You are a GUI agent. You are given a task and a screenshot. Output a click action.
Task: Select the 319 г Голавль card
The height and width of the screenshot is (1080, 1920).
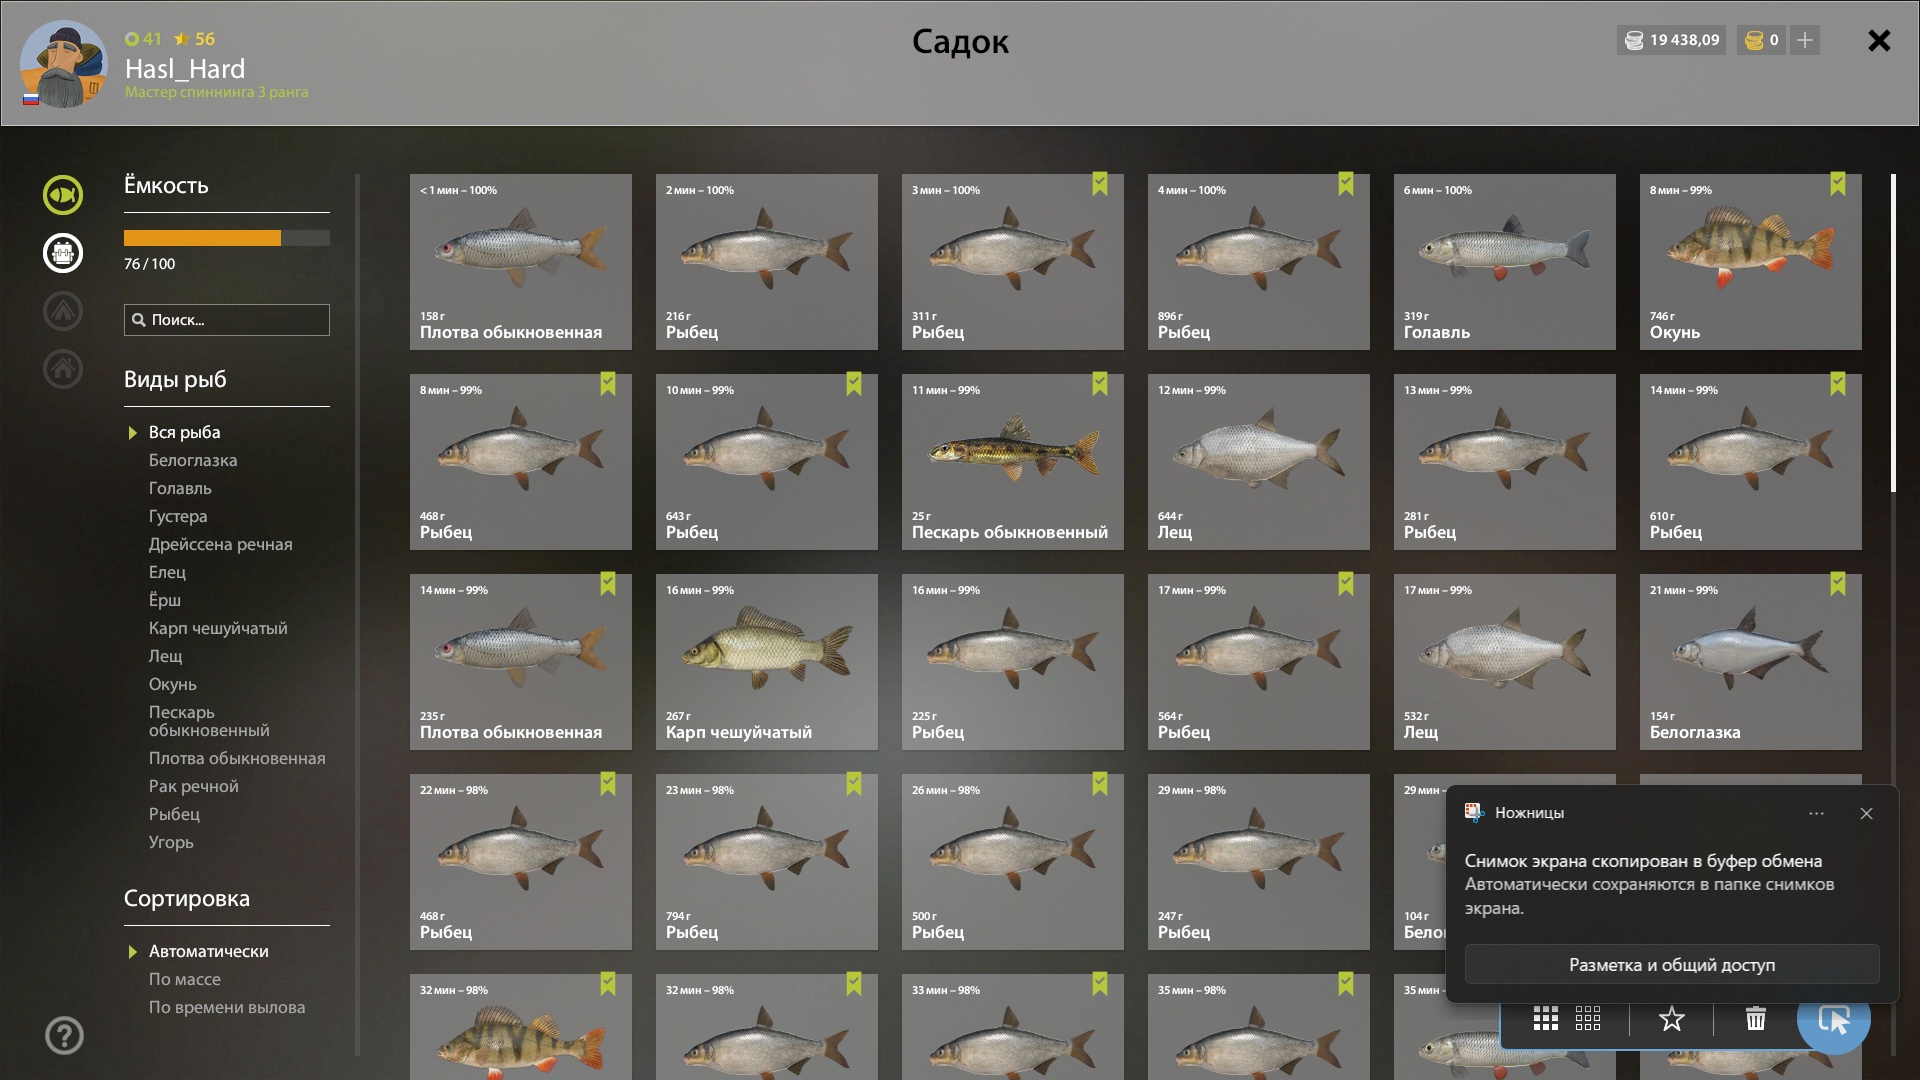pyautogui.click(x=1504, y=262)
